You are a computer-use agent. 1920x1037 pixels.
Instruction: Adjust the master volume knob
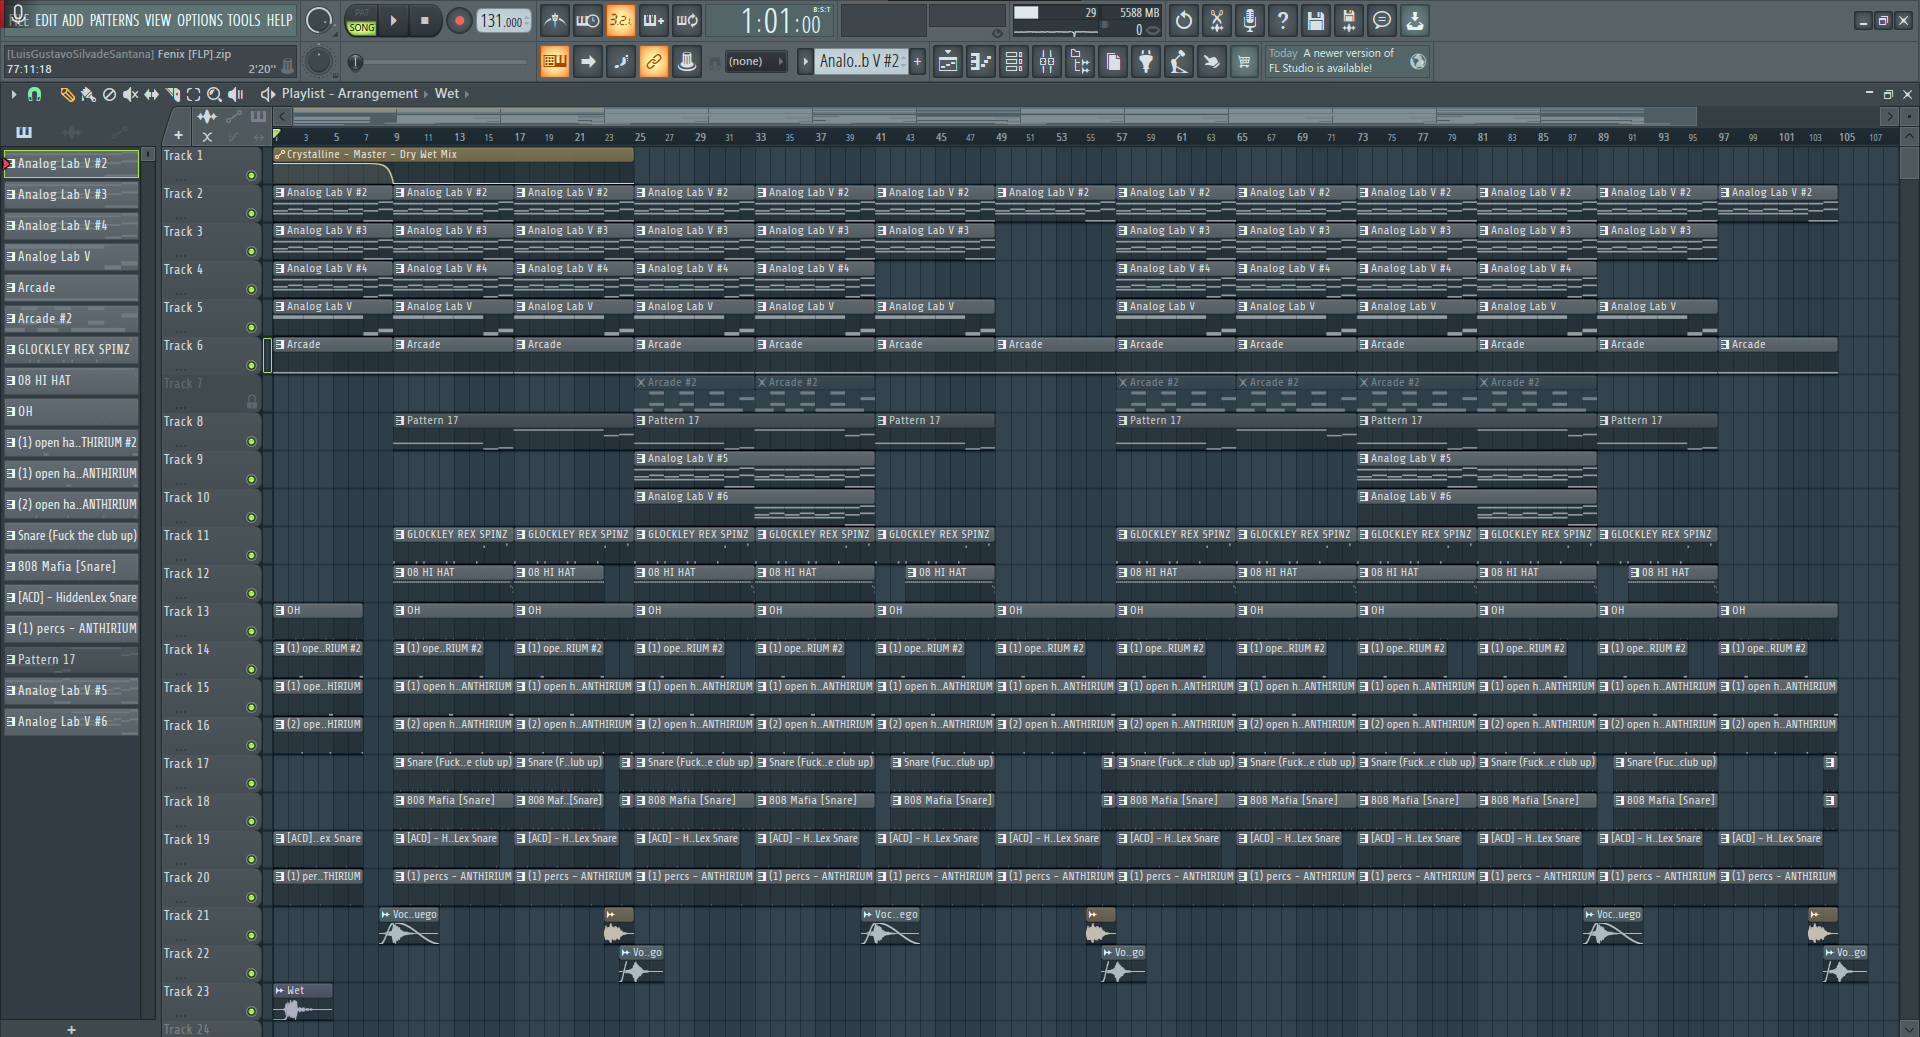319,20
